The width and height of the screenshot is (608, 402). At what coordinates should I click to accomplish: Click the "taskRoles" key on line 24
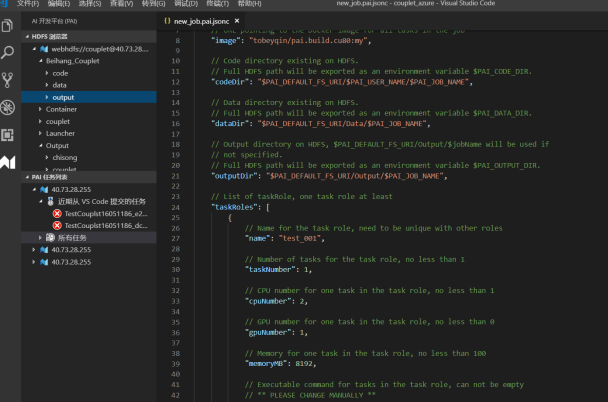click(234, 207)
